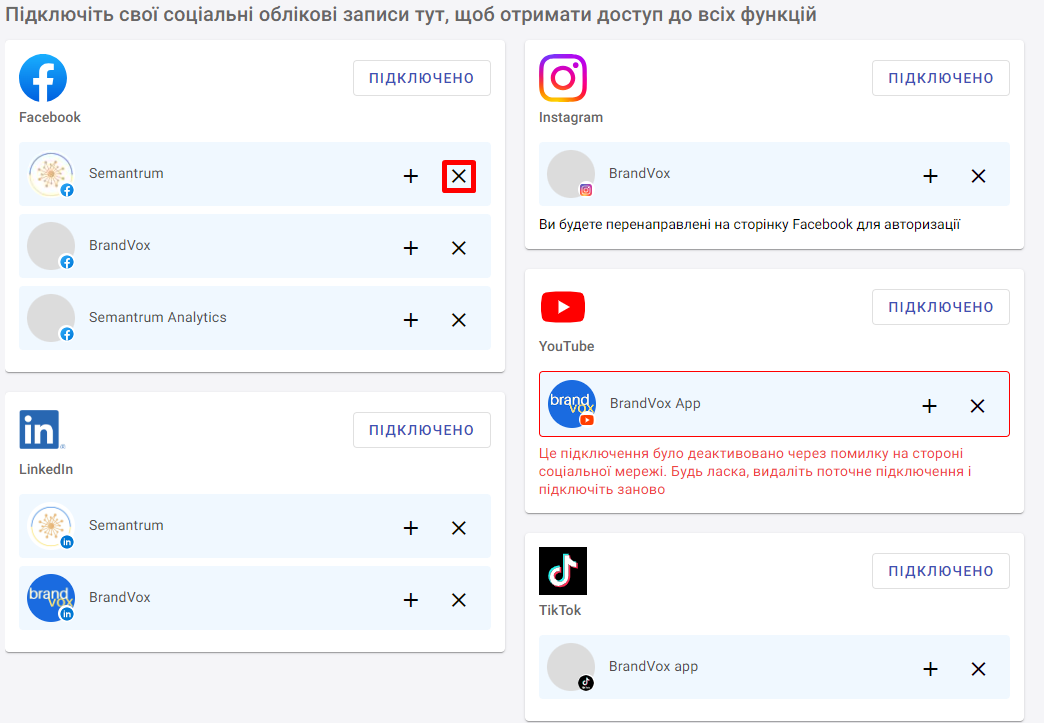Select the 'BrandVox app' TikTok account name
This screenshot has width=1044, height=723.
pyautogui.click(x=653, y=666)
